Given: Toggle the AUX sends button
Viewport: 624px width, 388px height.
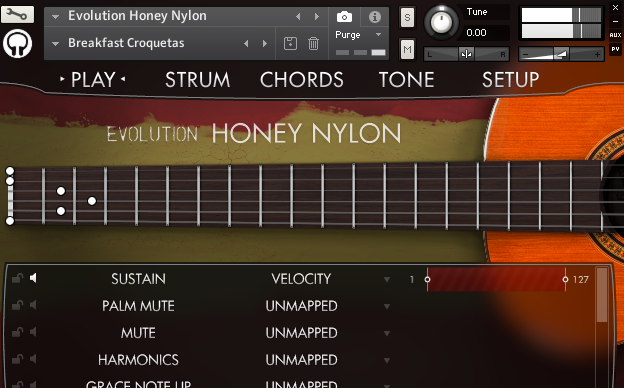Looking at the screenshot, I should pyautogui.click(x=615, y=35).
